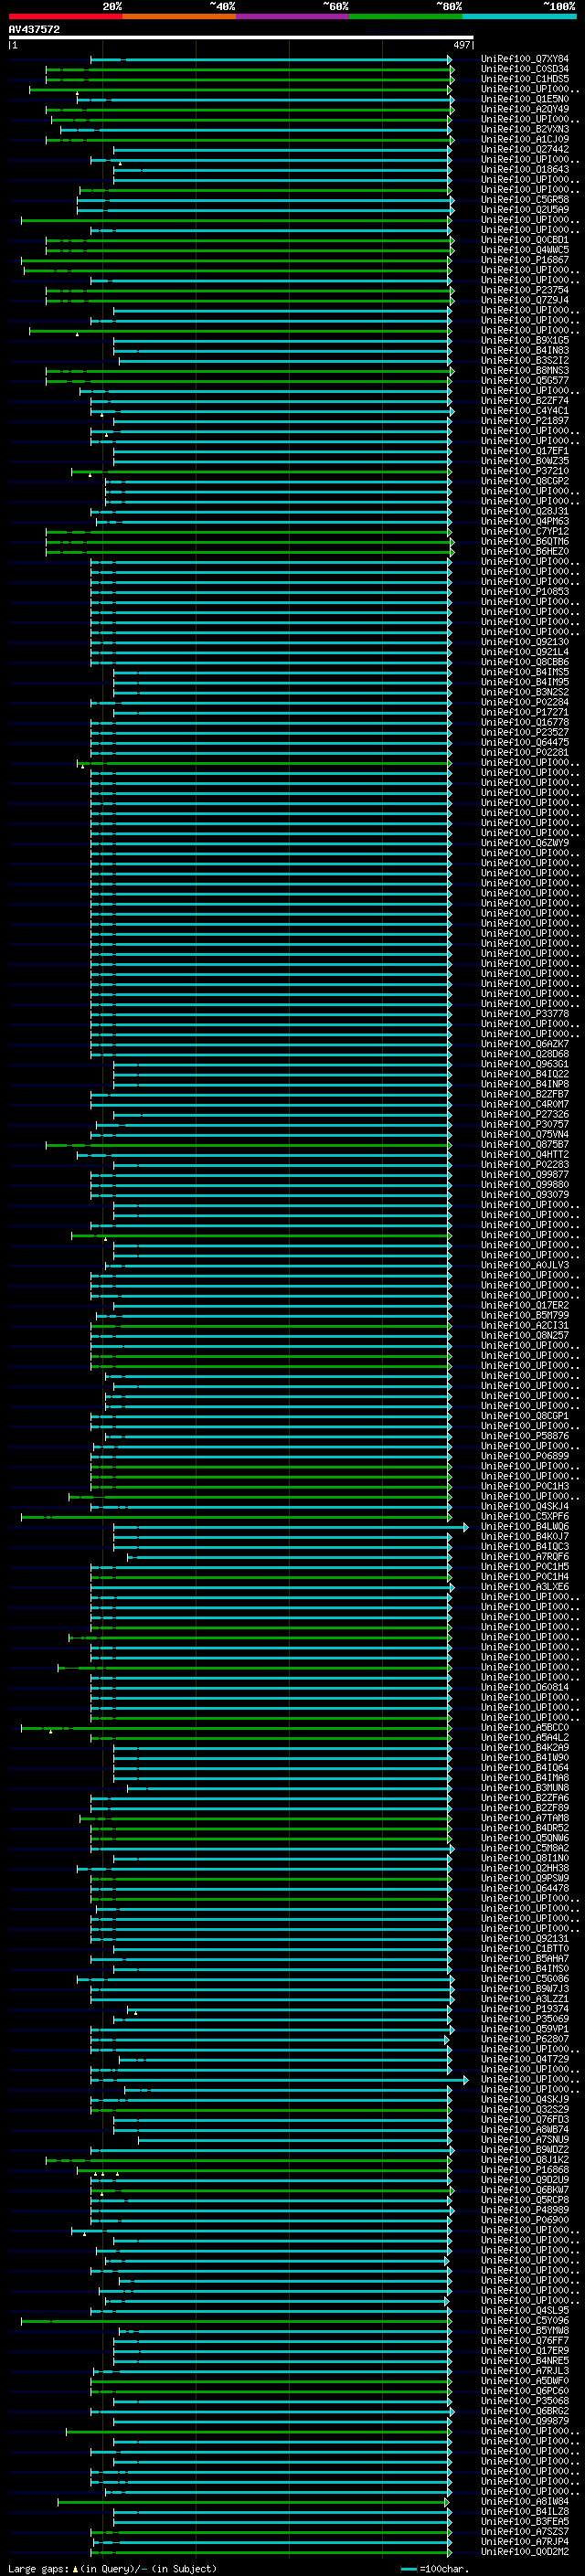Select the UniRef100_C5GR58 label
This screenshot has height=2576, width=585.
pyautogui.click(x=525, y=200)
